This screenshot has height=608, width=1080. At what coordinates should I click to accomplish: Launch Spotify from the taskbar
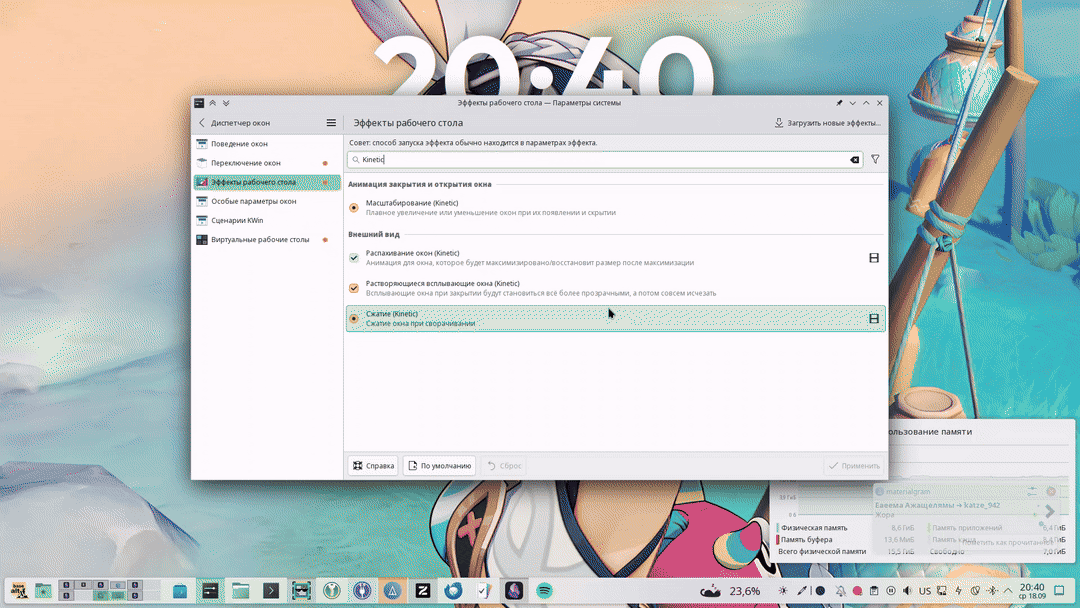[544, 591]
